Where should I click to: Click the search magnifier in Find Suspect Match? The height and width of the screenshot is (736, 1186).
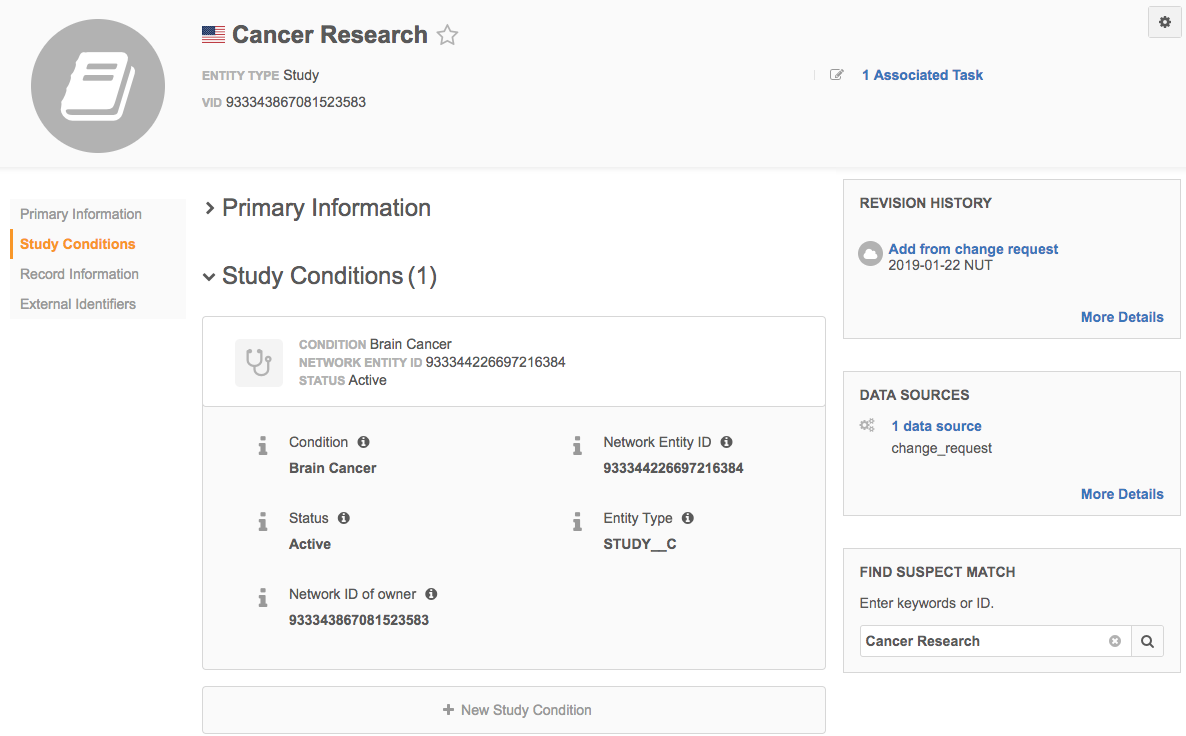[x=1147, y=641]
